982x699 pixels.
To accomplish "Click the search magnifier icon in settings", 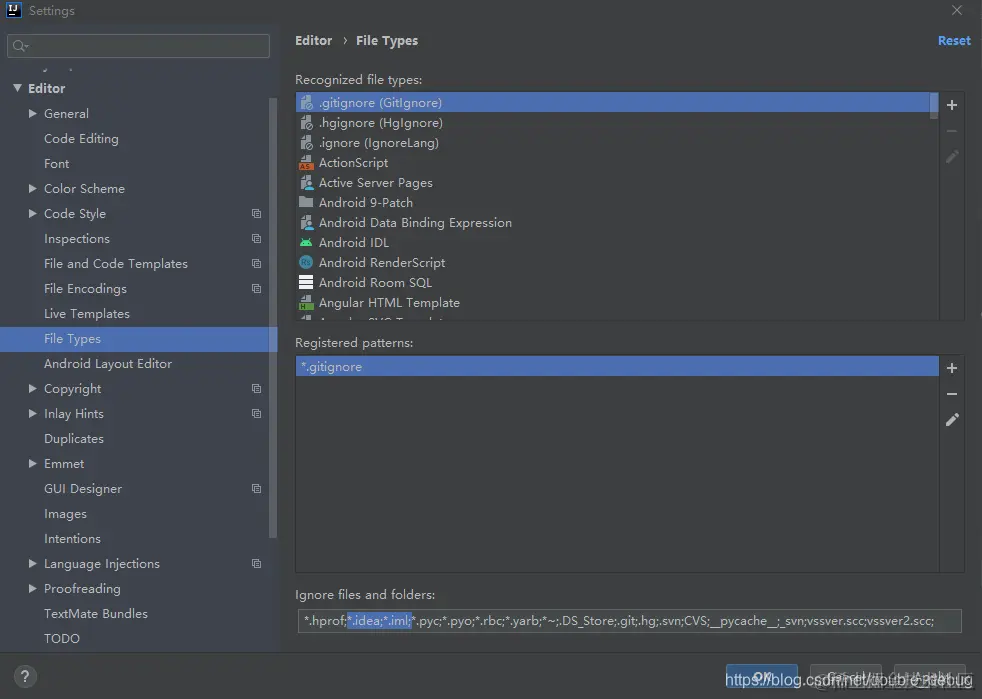I will (x=20, y=46).
